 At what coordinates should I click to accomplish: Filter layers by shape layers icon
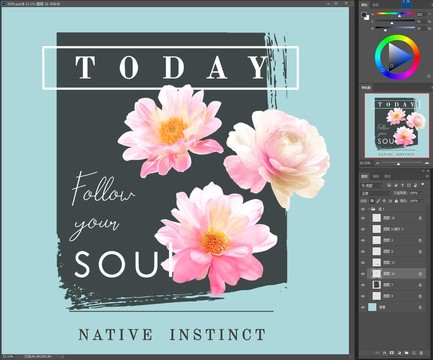tap(409, 185)
